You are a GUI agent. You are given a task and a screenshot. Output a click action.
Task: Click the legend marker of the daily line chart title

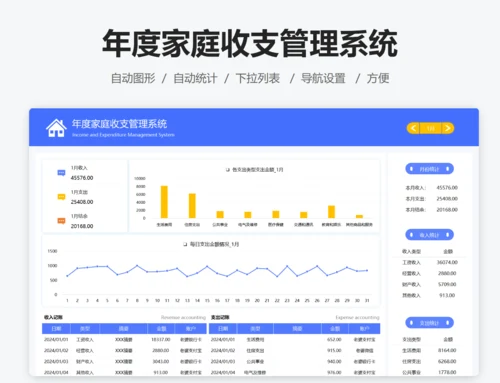pyautogui.click(x=185, y=244)
